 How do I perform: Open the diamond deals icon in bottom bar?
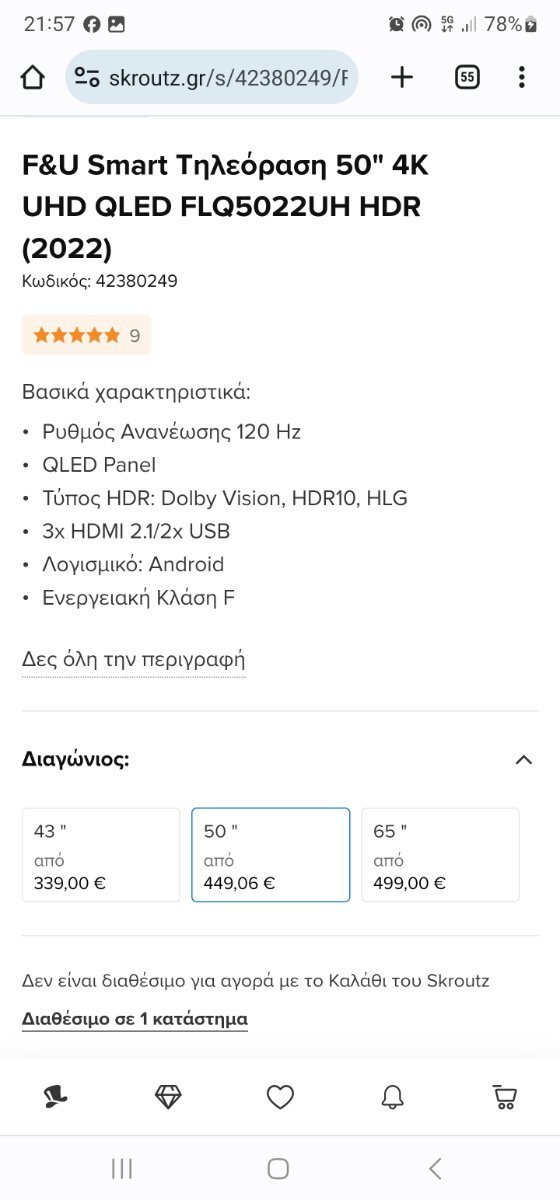(168, 1097)
